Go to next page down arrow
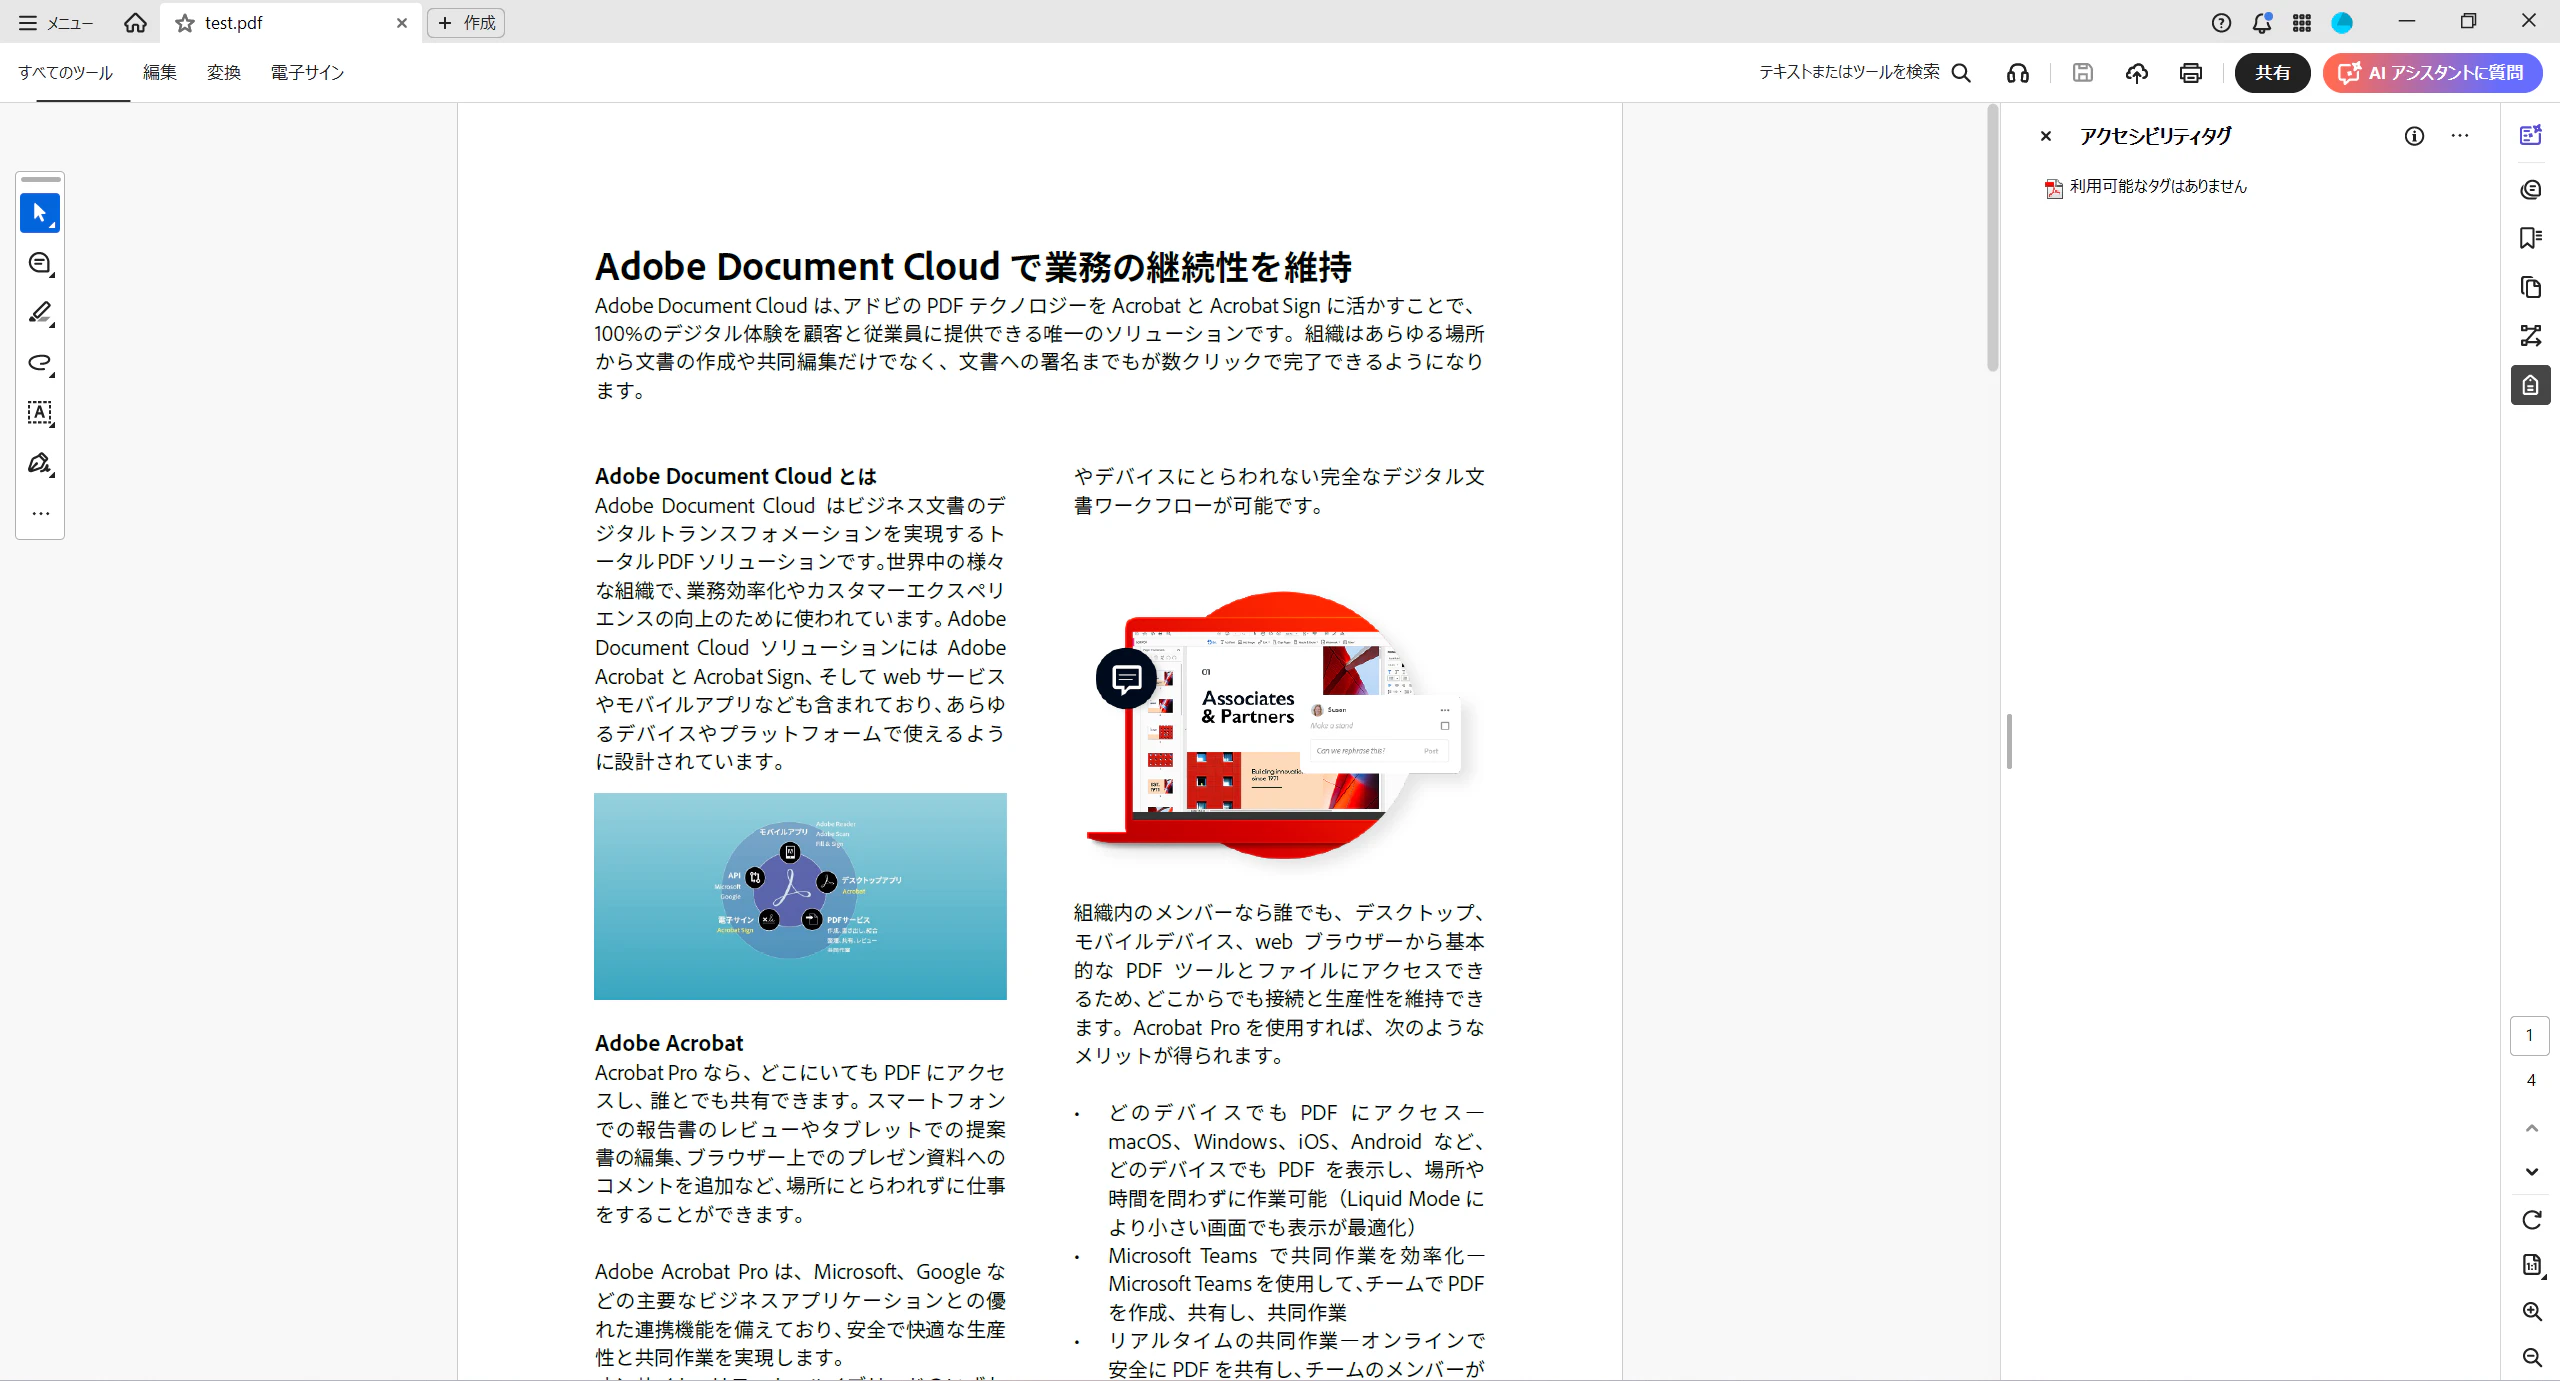The image size is (2560, 1381). tap(2532, 1171)
